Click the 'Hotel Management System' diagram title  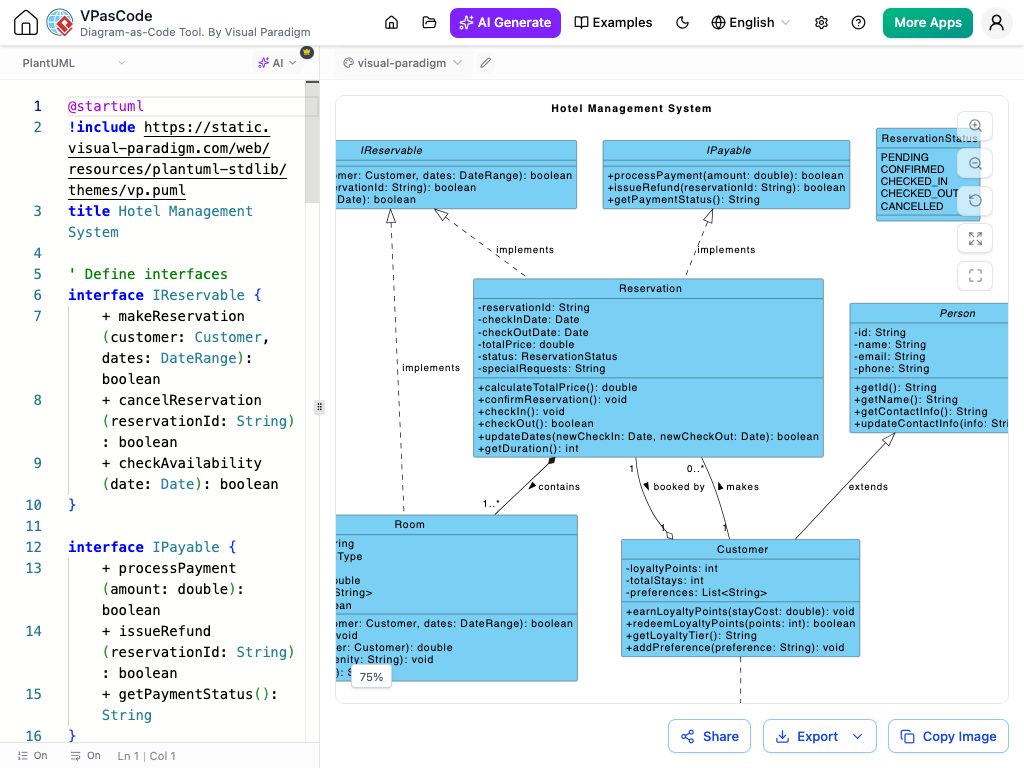click(632, 108)
